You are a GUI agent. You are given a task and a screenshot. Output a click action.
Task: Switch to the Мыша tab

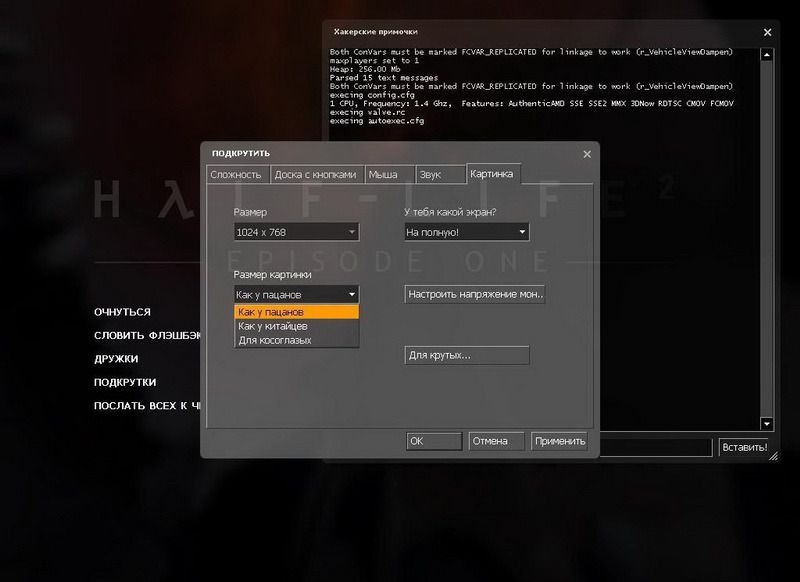pos(389,174)
